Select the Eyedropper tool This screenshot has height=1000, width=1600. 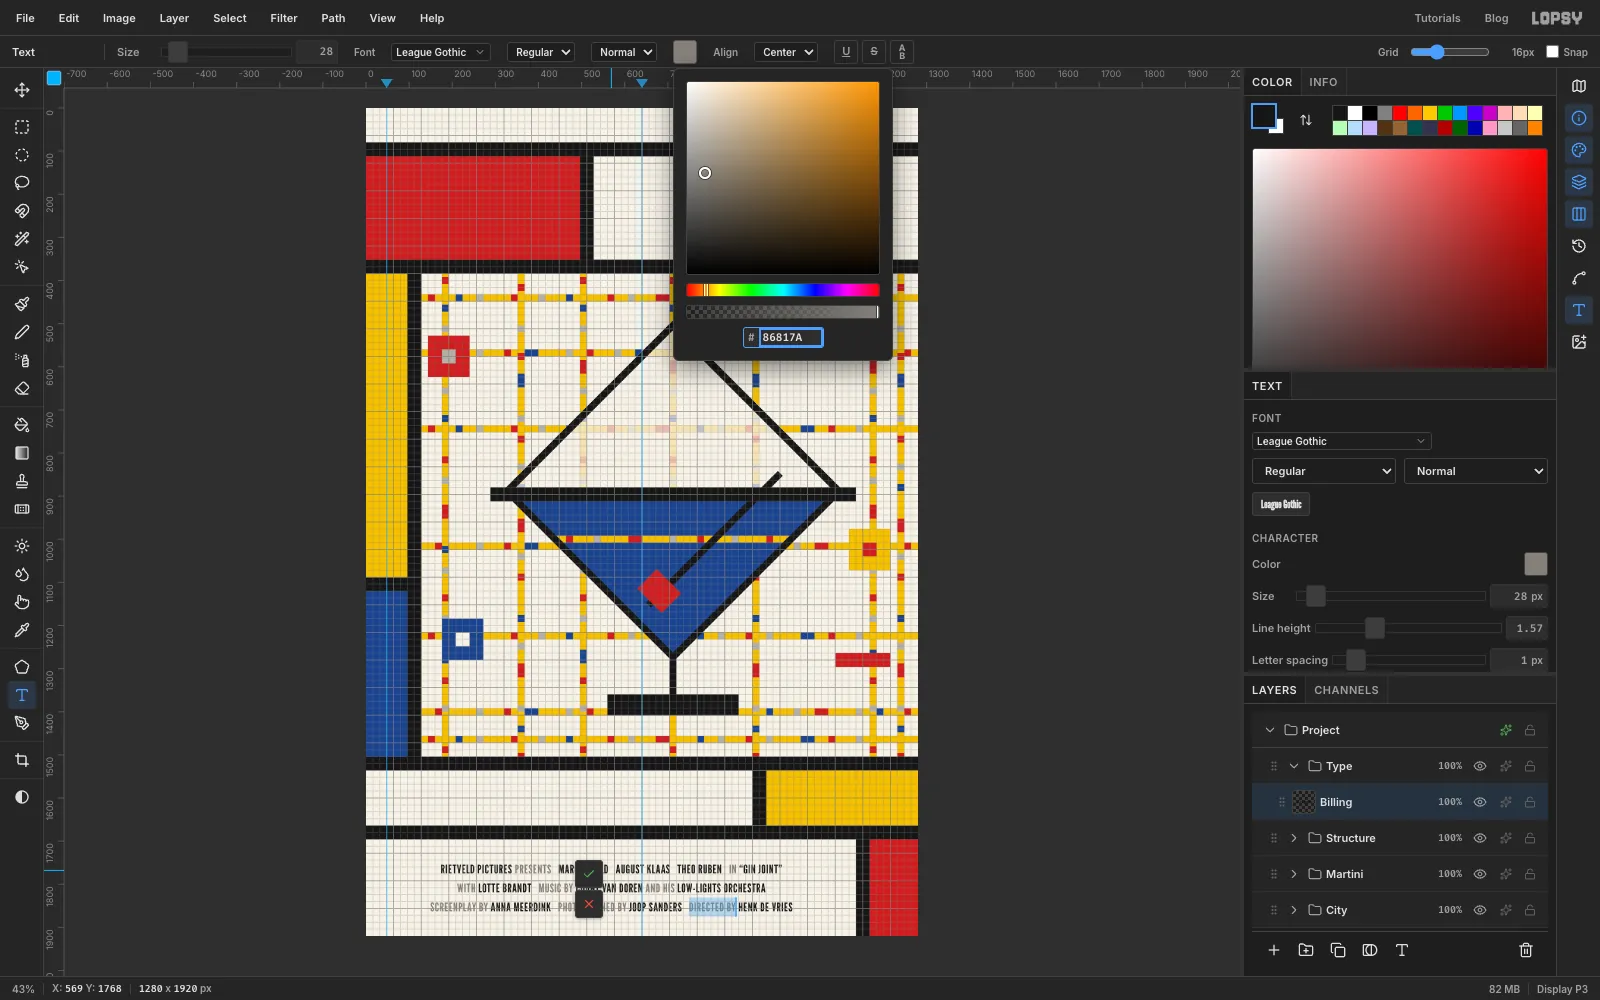tap(22, 630)
